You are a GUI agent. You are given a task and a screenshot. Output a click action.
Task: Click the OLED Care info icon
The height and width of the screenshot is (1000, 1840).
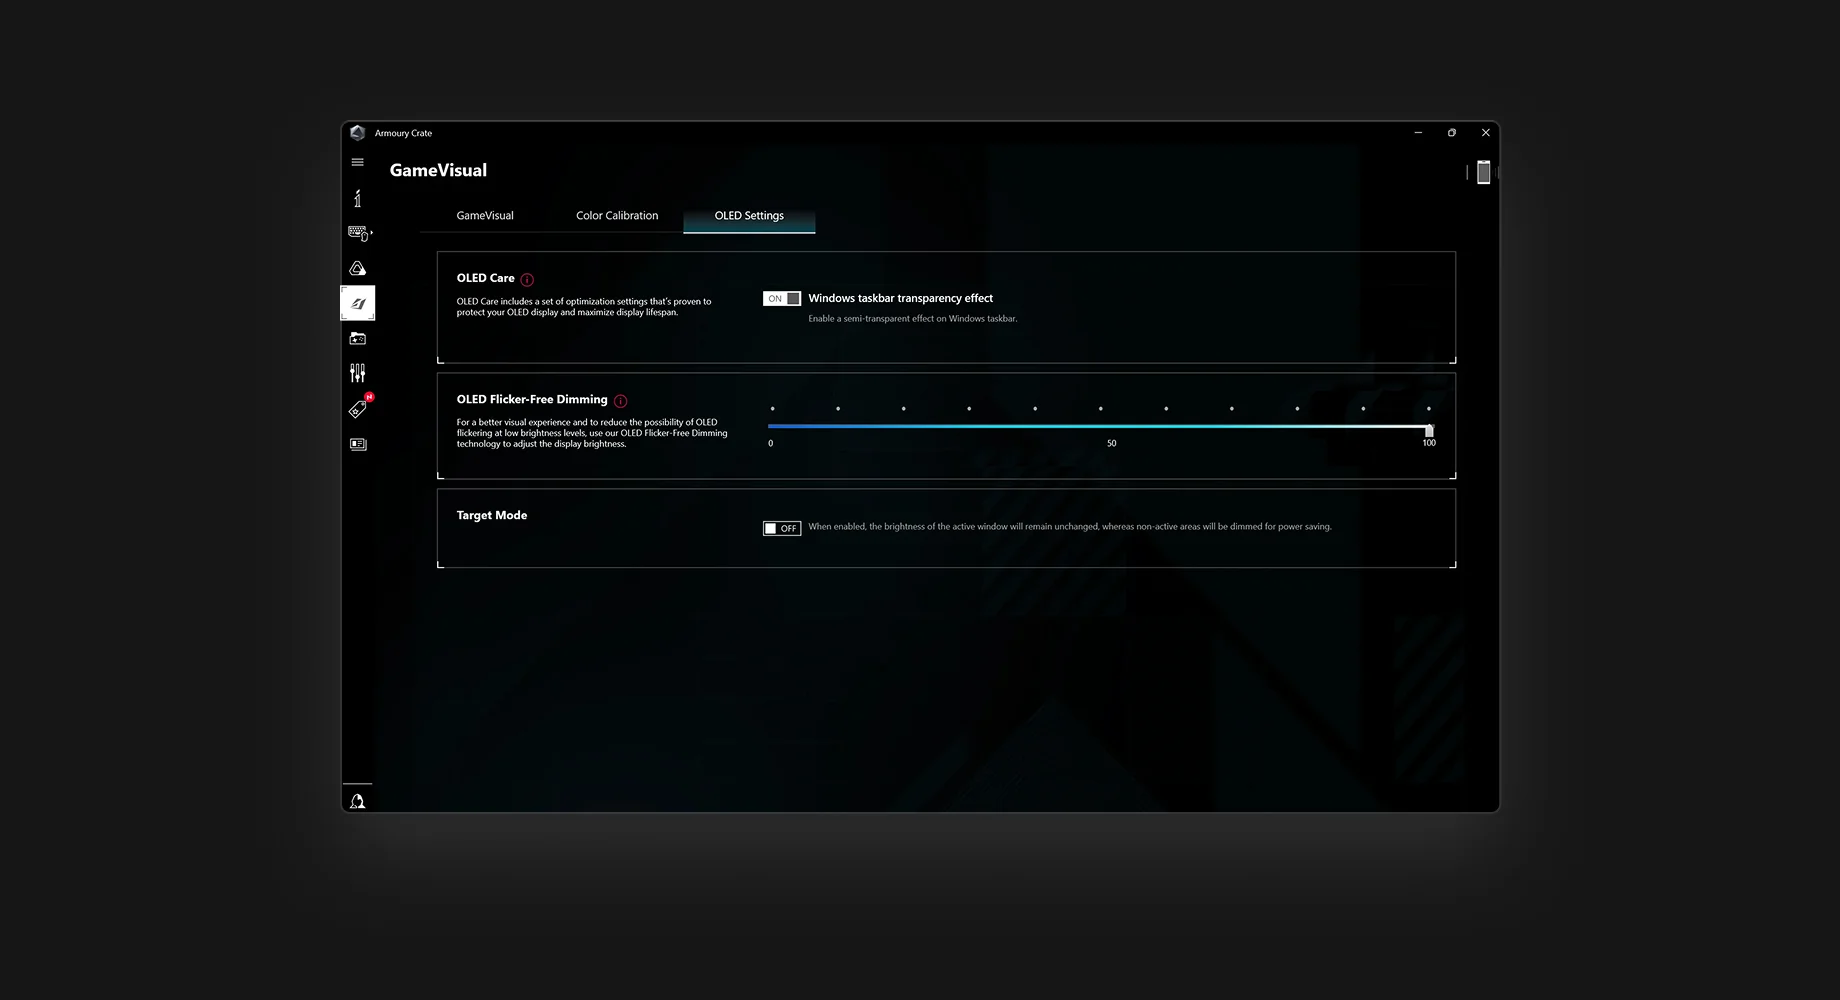coord(527,278)
